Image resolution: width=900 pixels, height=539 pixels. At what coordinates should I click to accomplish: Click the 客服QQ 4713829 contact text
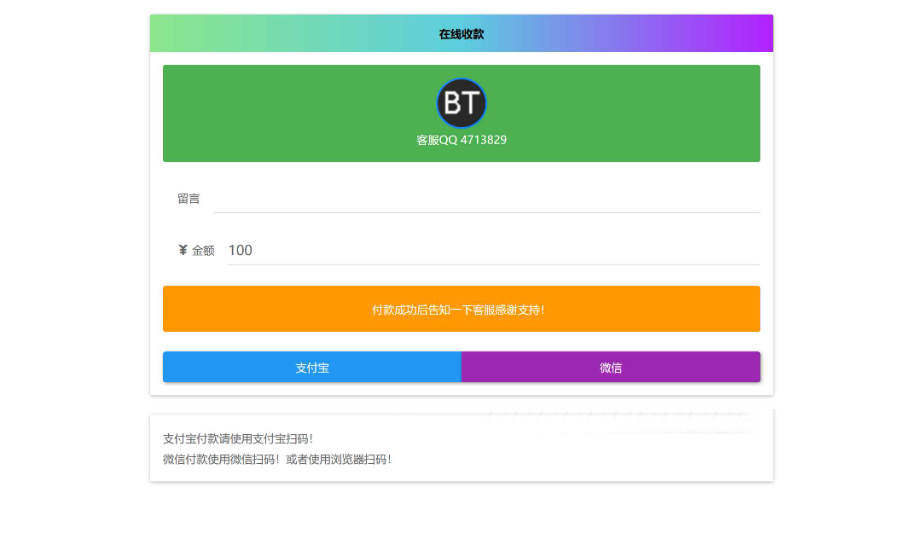click(461, 140)
